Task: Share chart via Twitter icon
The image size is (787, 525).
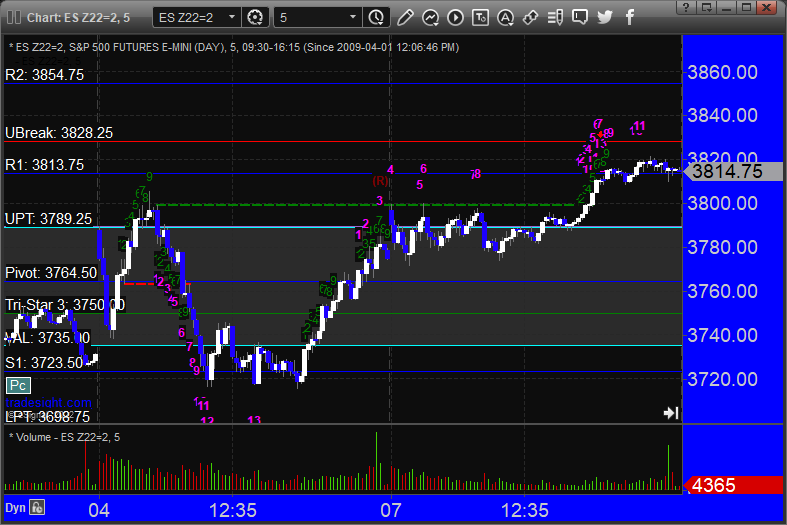Action: (605, 18)
